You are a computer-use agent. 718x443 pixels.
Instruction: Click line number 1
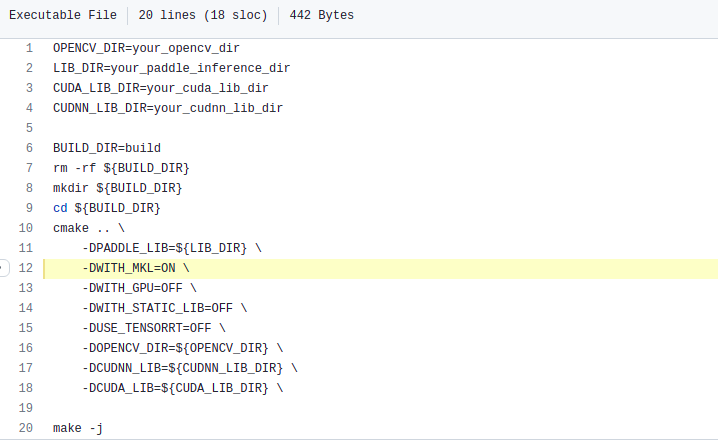(x=29, y=48)
